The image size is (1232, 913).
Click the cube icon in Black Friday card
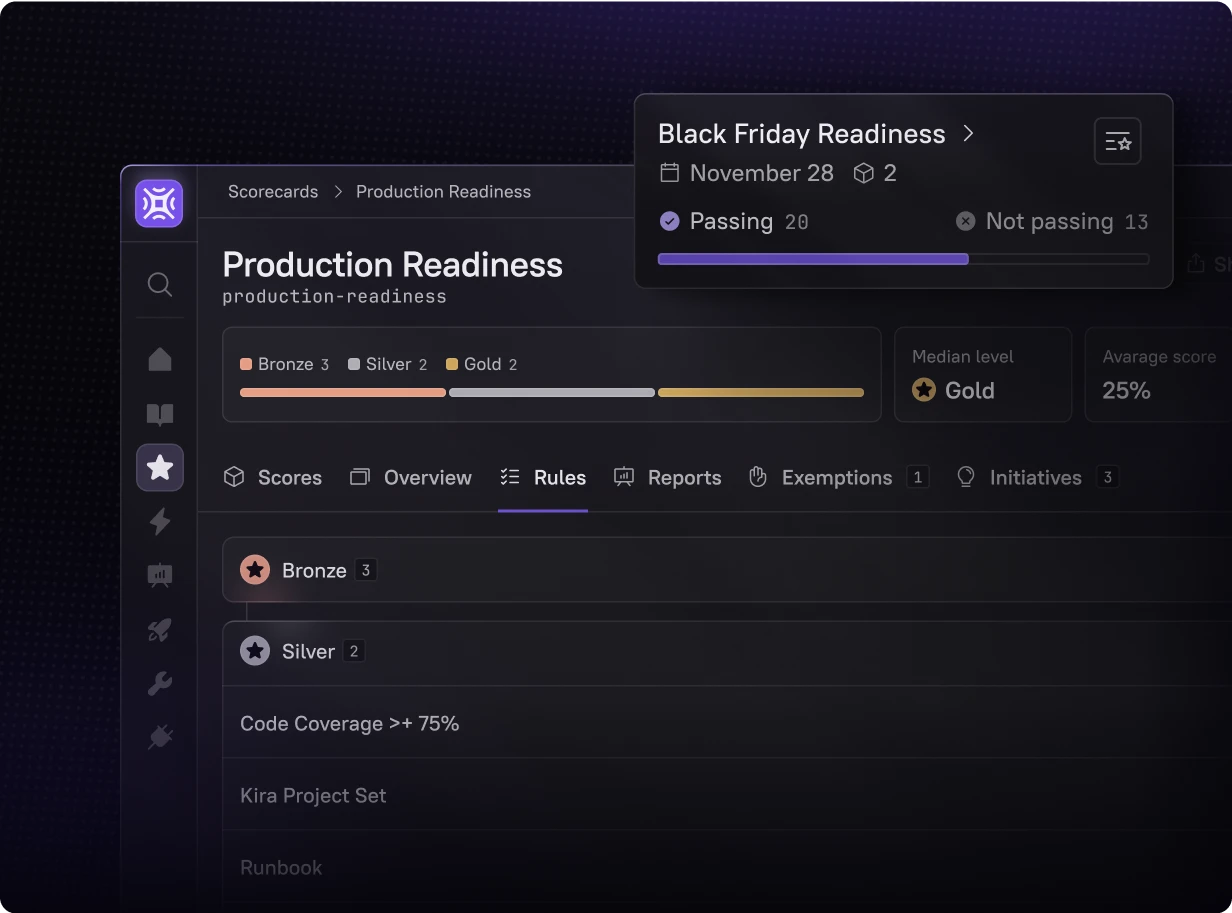coord(863,173)
